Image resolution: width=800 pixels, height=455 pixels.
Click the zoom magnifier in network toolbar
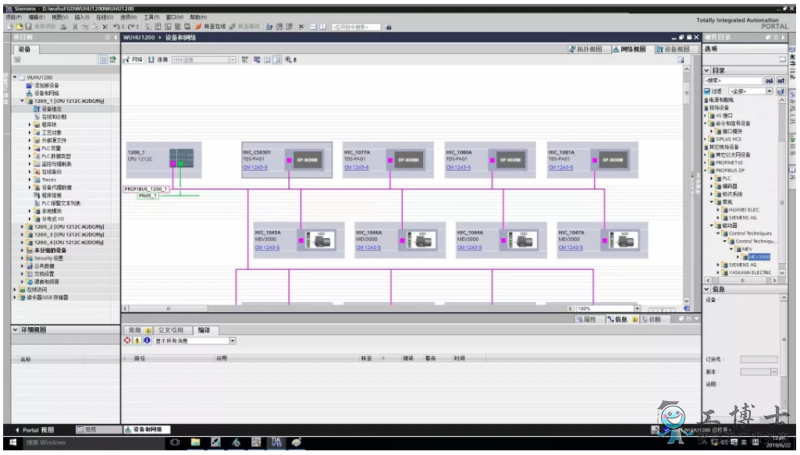click(x=289, y=60)
